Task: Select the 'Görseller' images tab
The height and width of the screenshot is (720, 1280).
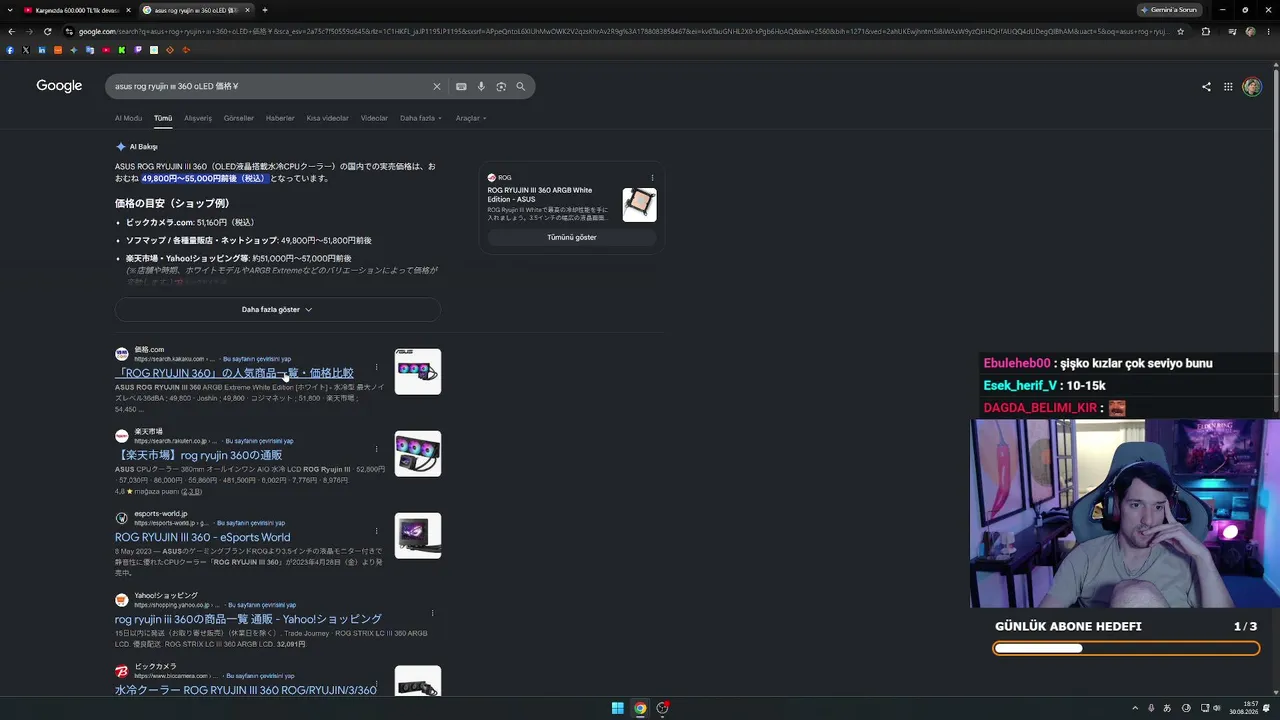Action: pyautogui.click(x=239, y=118)
